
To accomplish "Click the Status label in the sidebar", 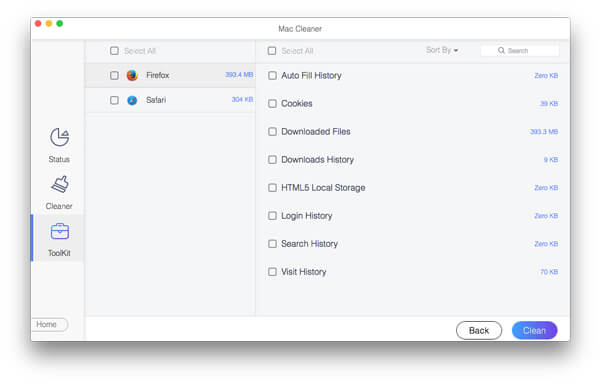I will pyautogui.click(x=59, y=159).
